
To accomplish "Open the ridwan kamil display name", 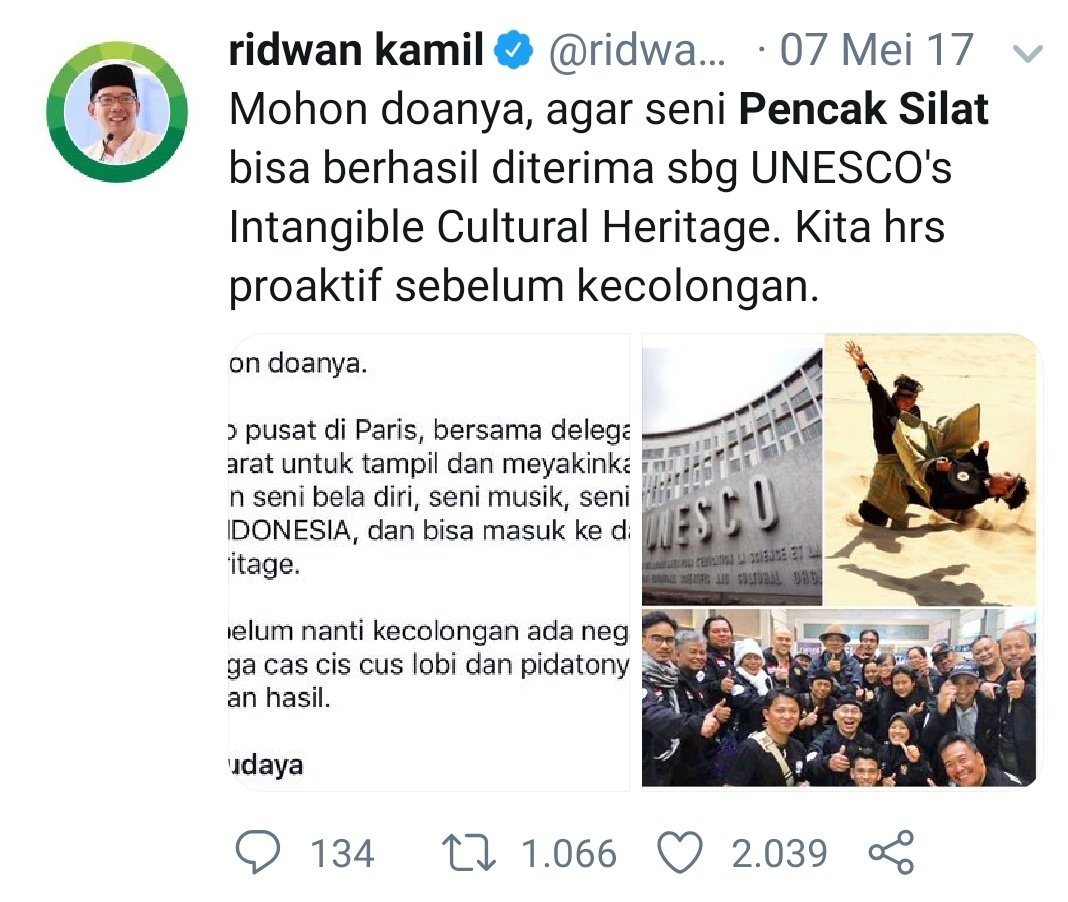I will tap(356, 50).
